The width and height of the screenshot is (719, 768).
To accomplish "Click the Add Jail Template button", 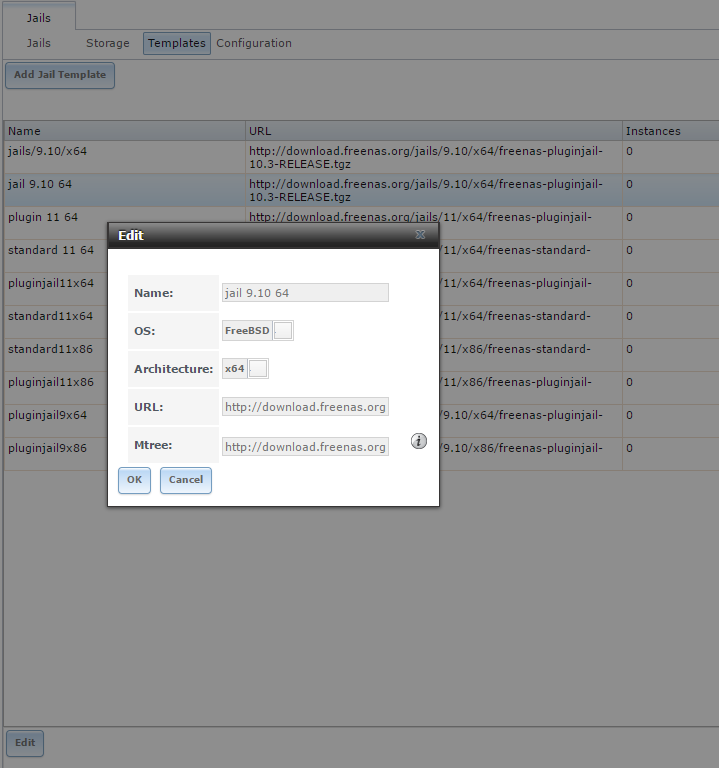I will pyautogui.click(x=60, y=75).
